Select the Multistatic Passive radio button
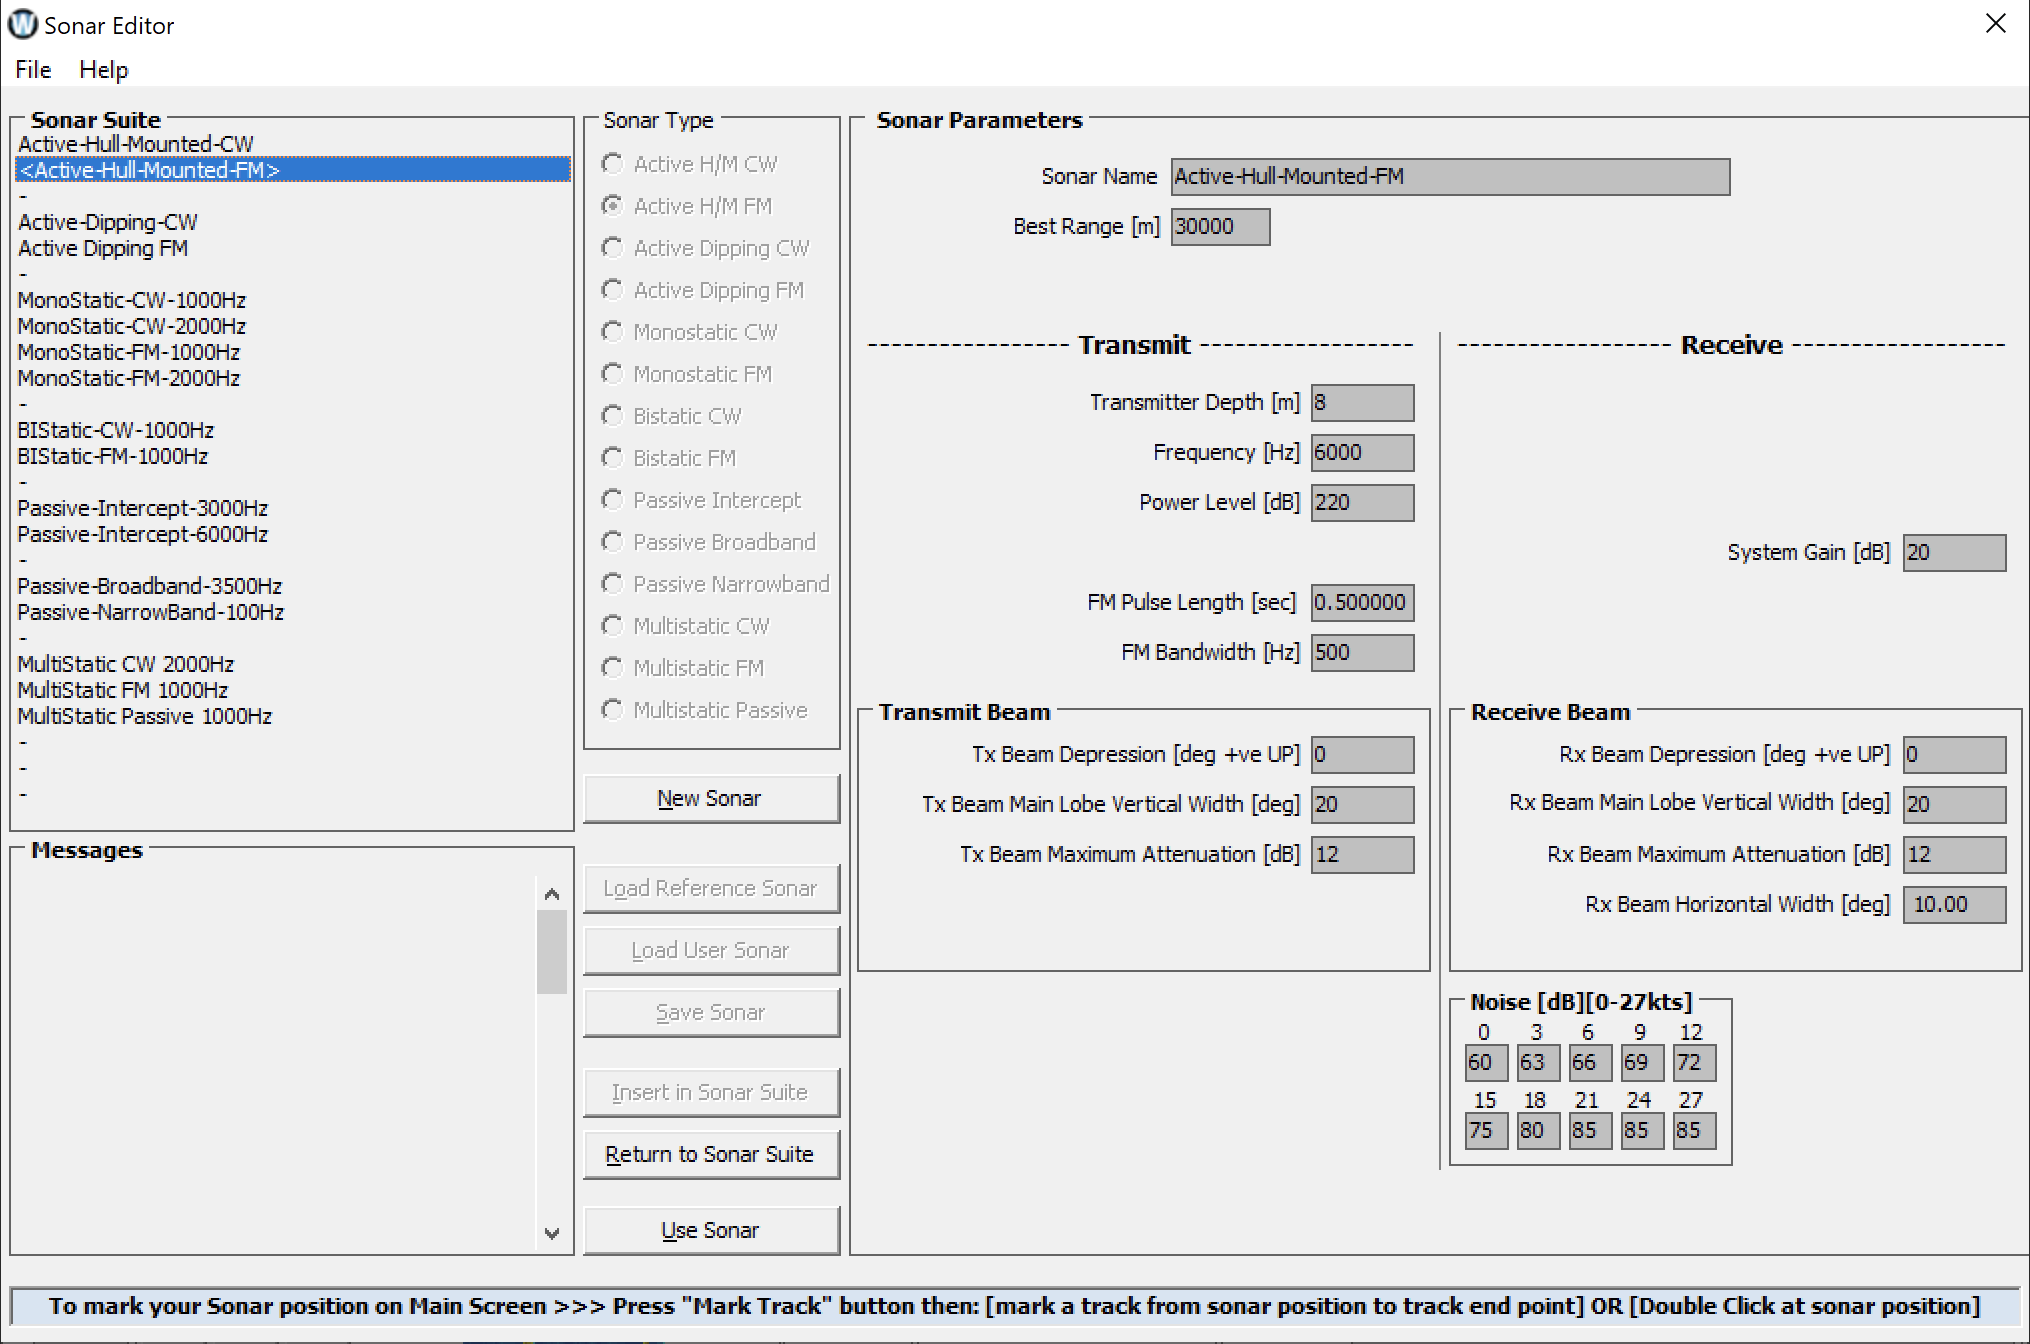The height and width of the screenshot is (1344, 2030). click(612, 709)
